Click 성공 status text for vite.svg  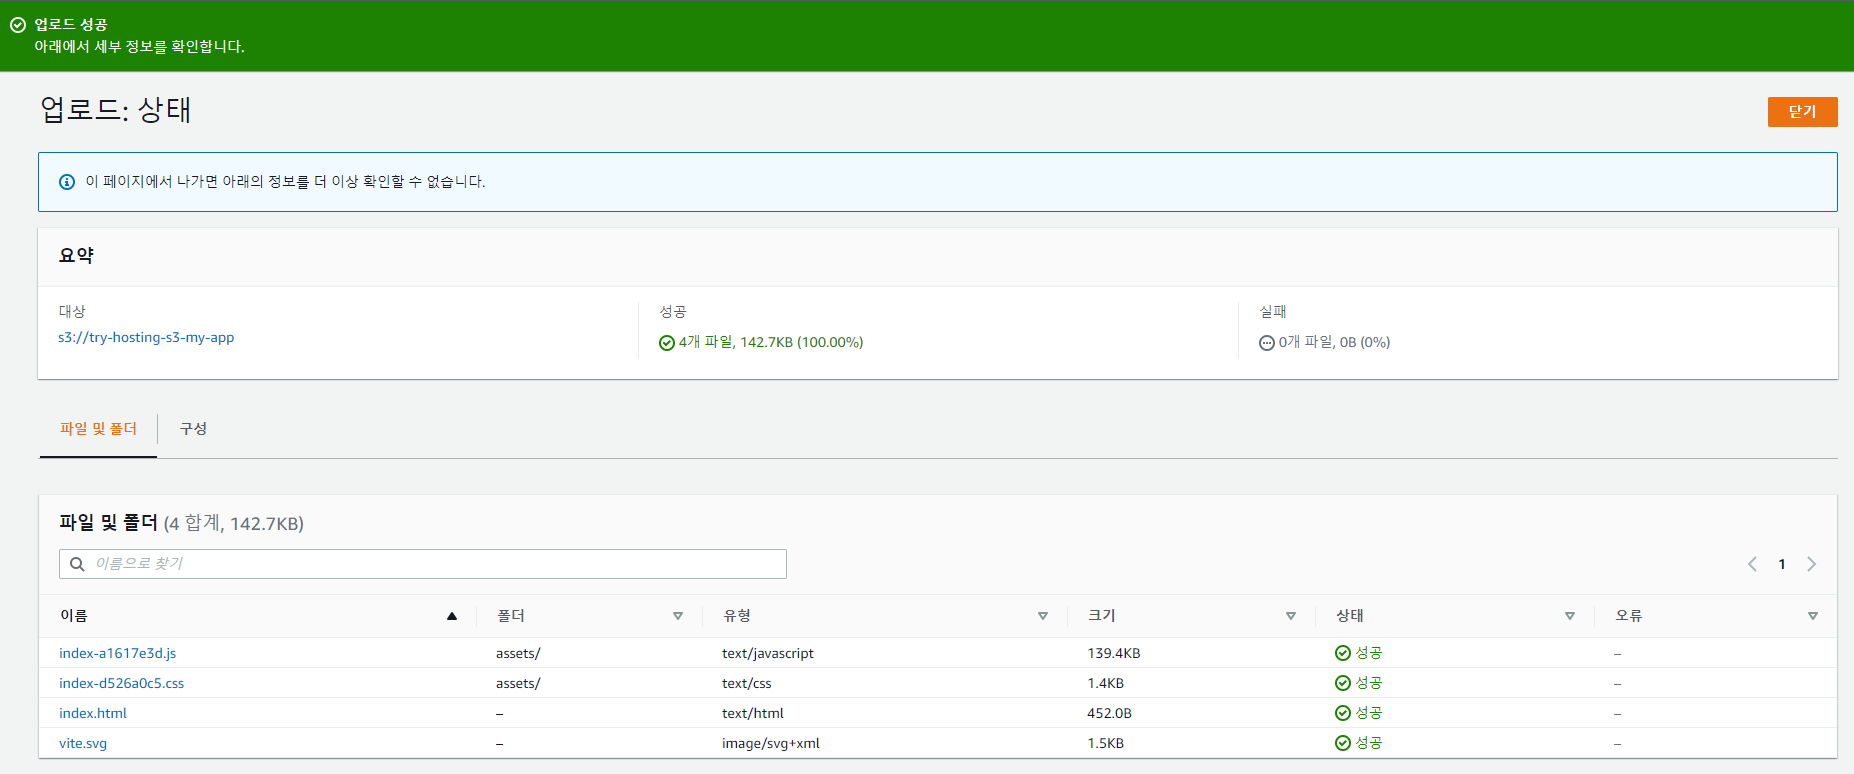point(1369,743)
